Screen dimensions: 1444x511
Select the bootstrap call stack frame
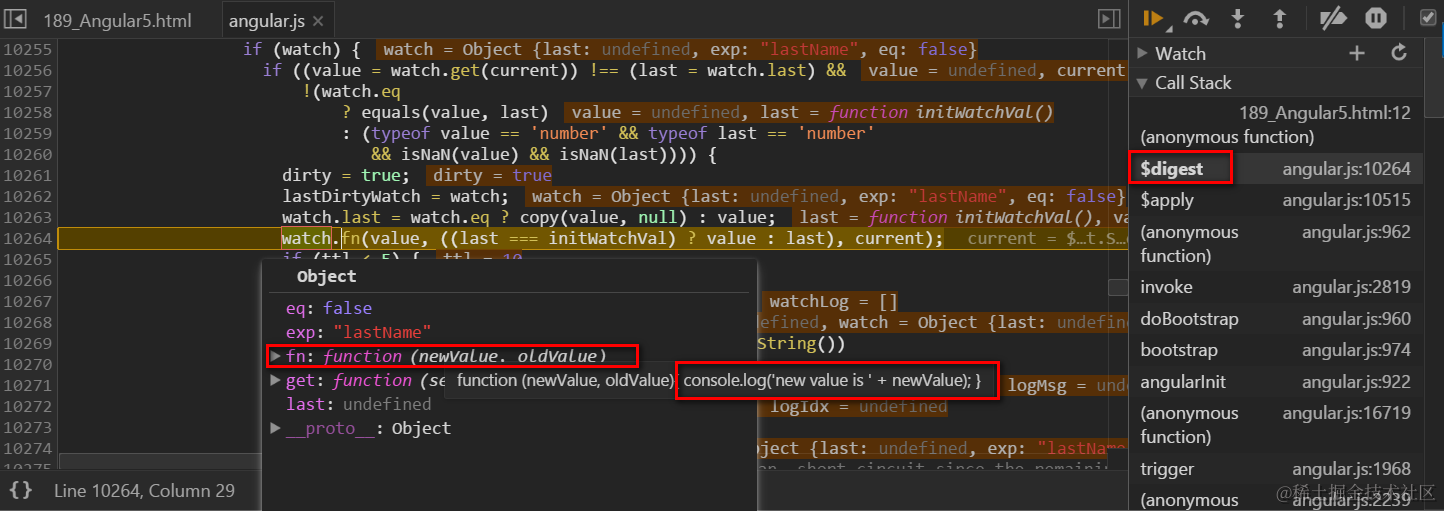tap(1276, 350)
